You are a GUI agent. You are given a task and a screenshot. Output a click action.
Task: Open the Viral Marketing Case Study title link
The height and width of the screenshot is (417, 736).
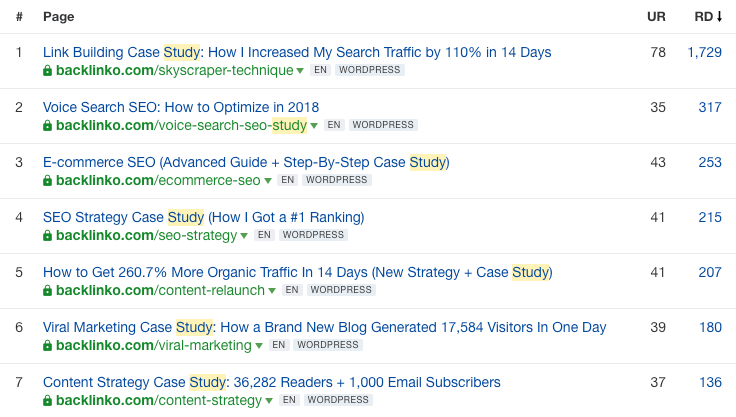pos(324,327)
